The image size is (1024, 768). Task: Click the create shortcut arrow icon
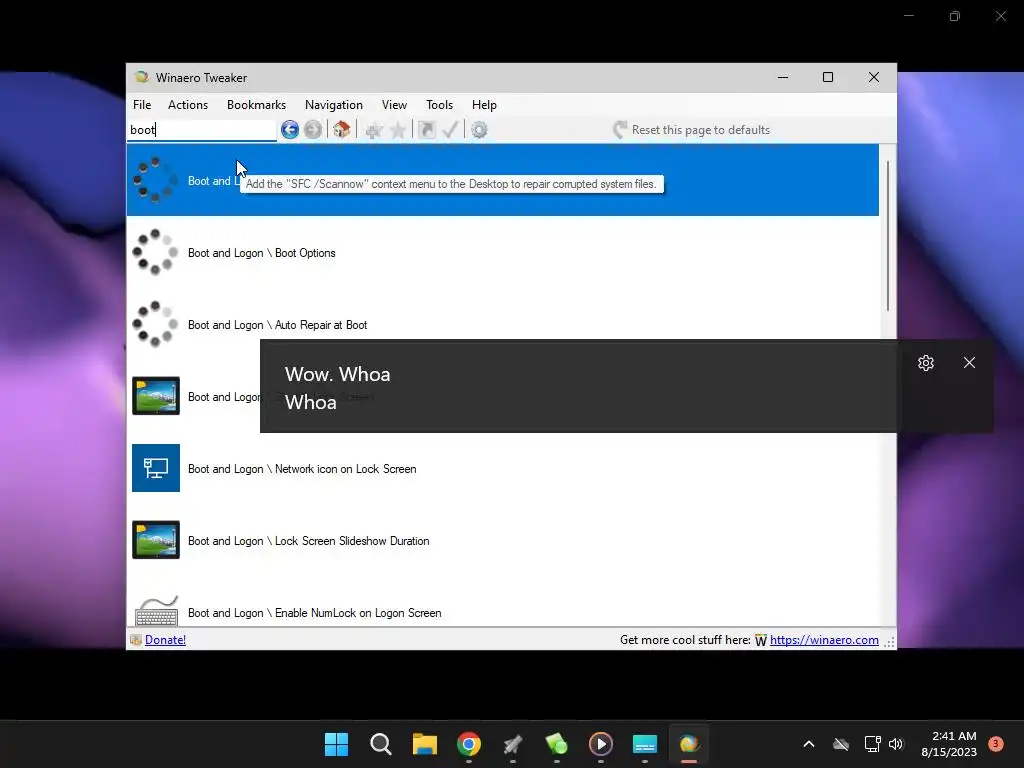426,129
